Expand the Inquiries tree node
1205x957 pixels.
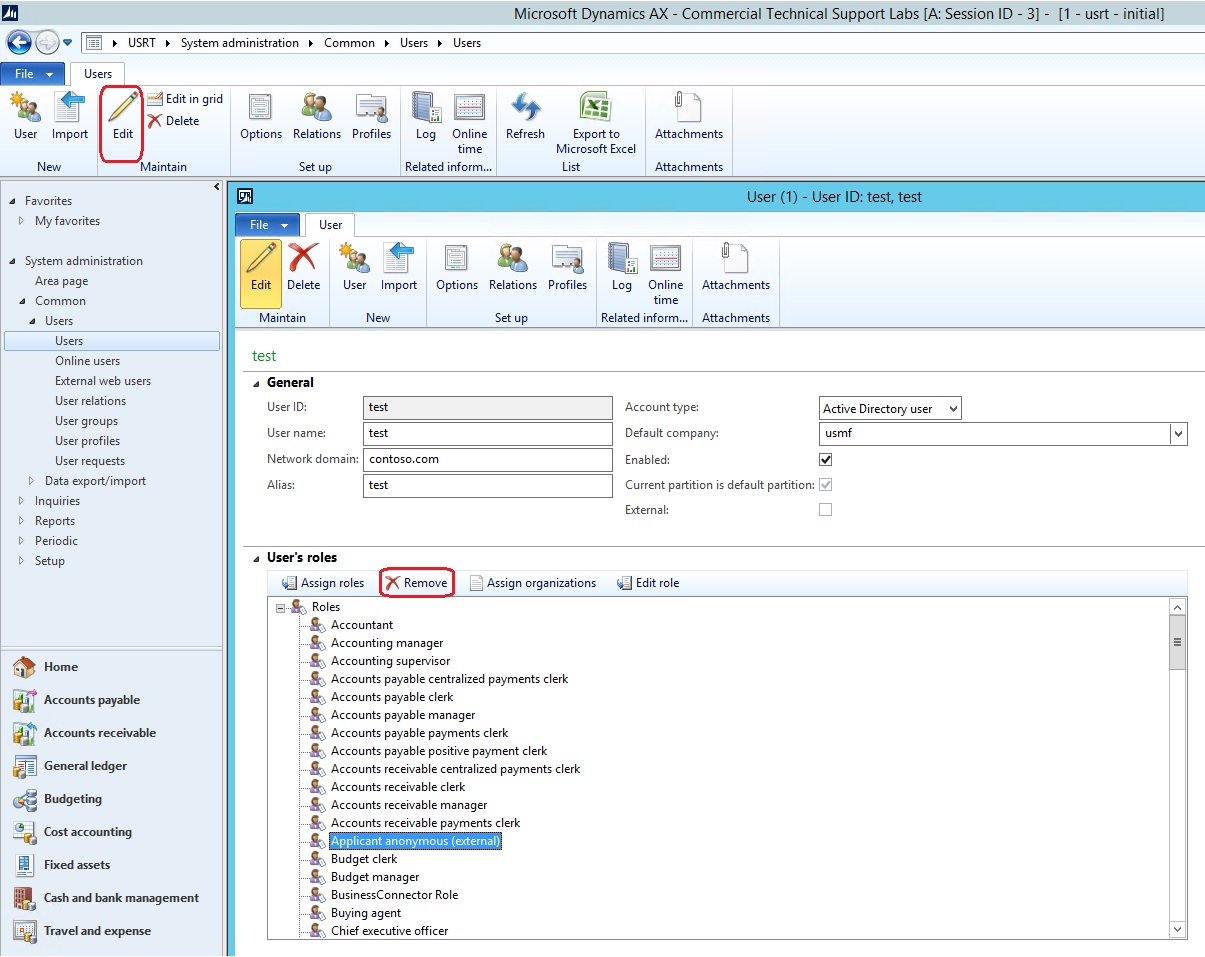pos(22,501)
